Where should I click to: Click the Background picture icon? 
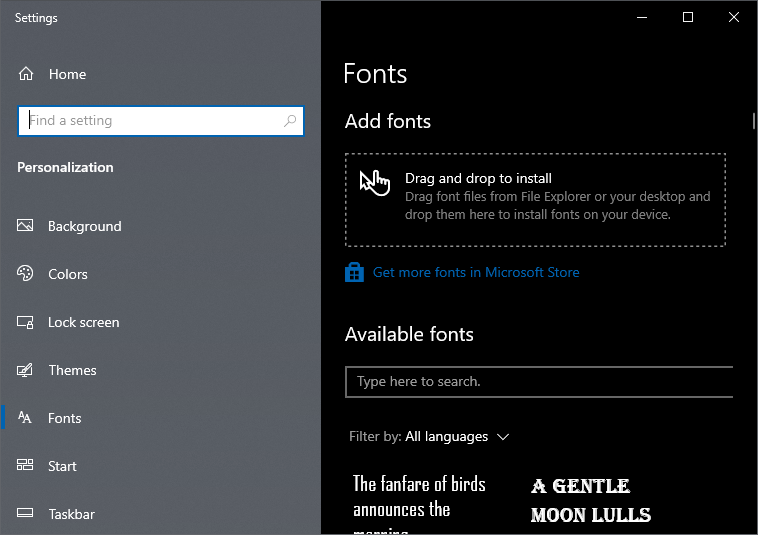click(x=26, y=226)
